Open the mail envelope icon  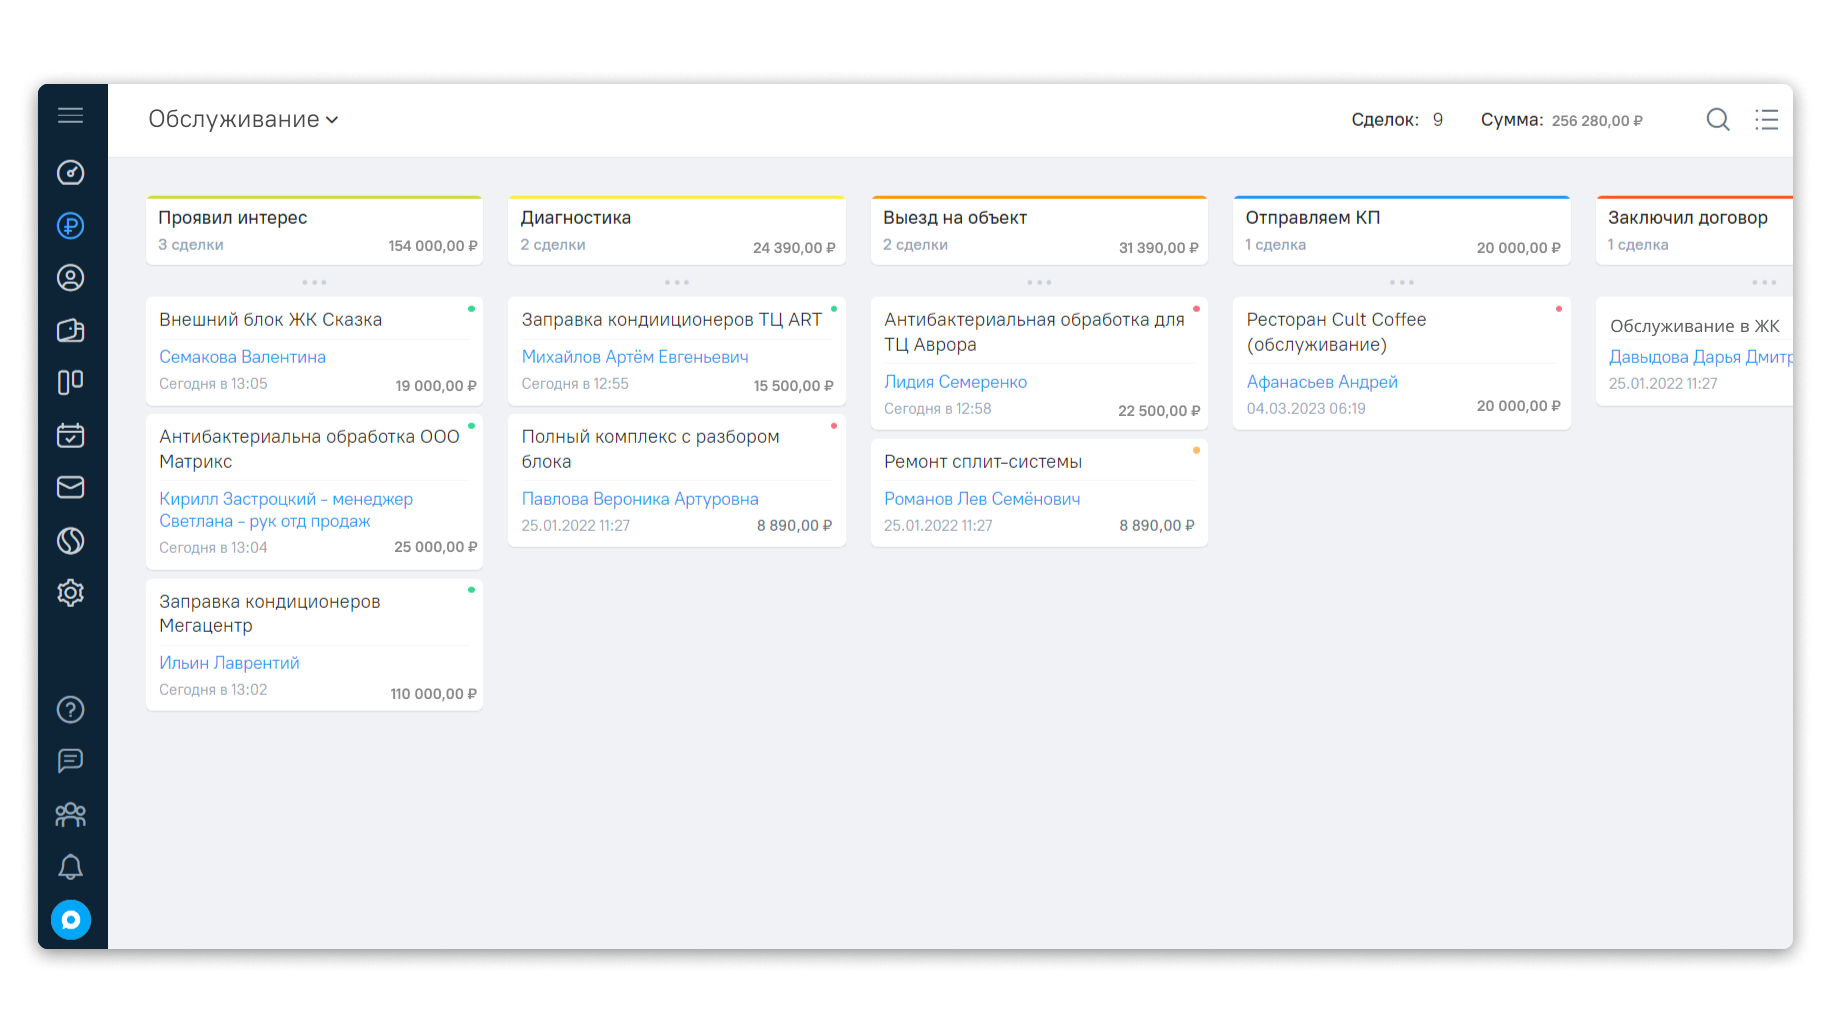click(70, 487)
